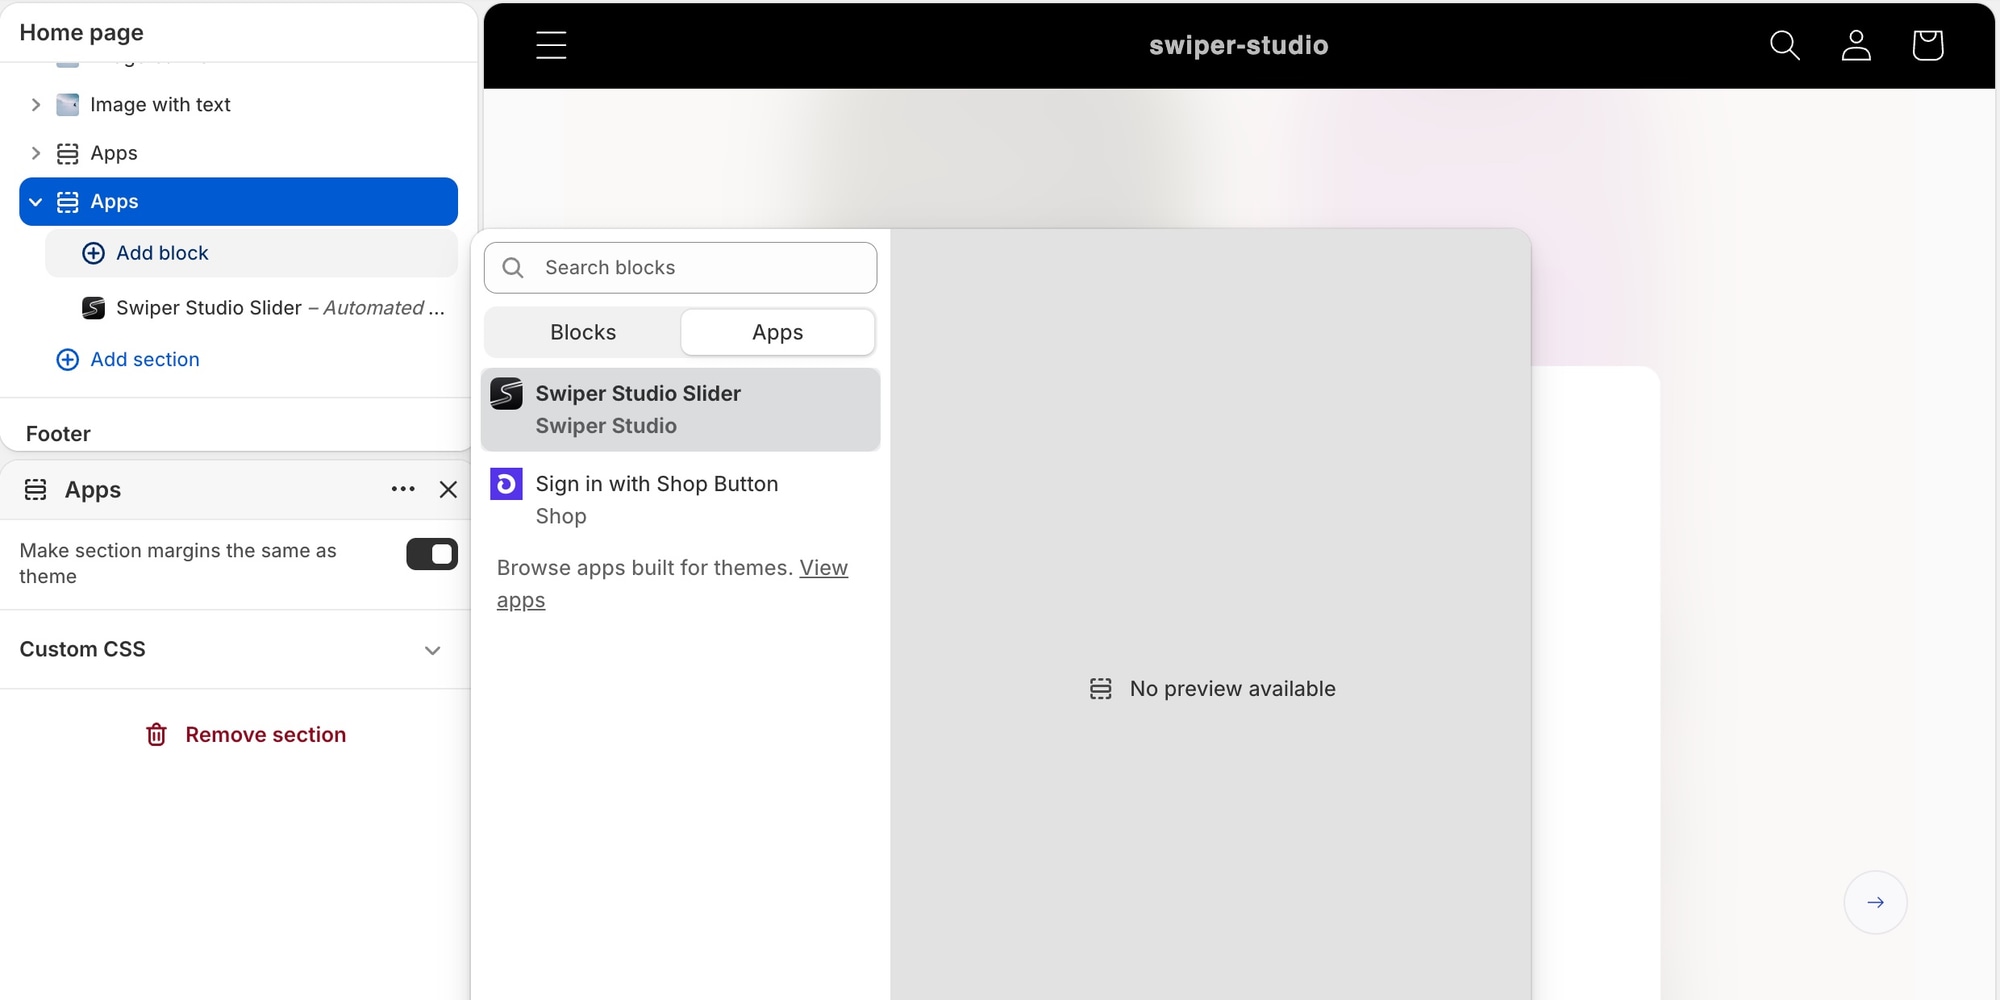2000x1000 pixels.
Task: Expand the Image with text section
Action: click(36, 105)
